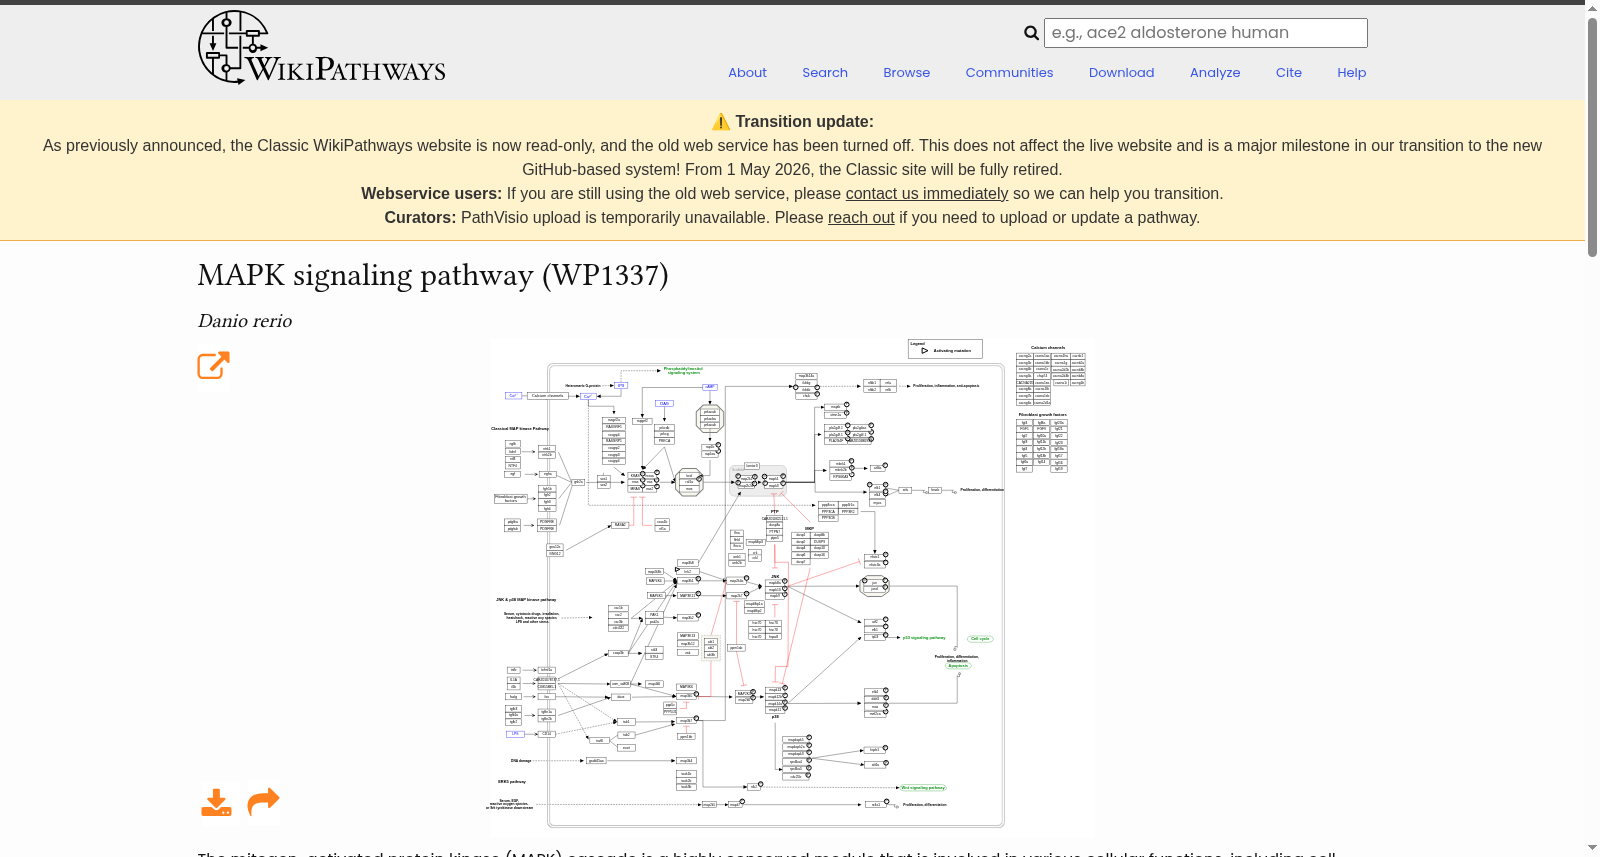
Task: Follow the 'reach out' link
Action: coord(861,218)
